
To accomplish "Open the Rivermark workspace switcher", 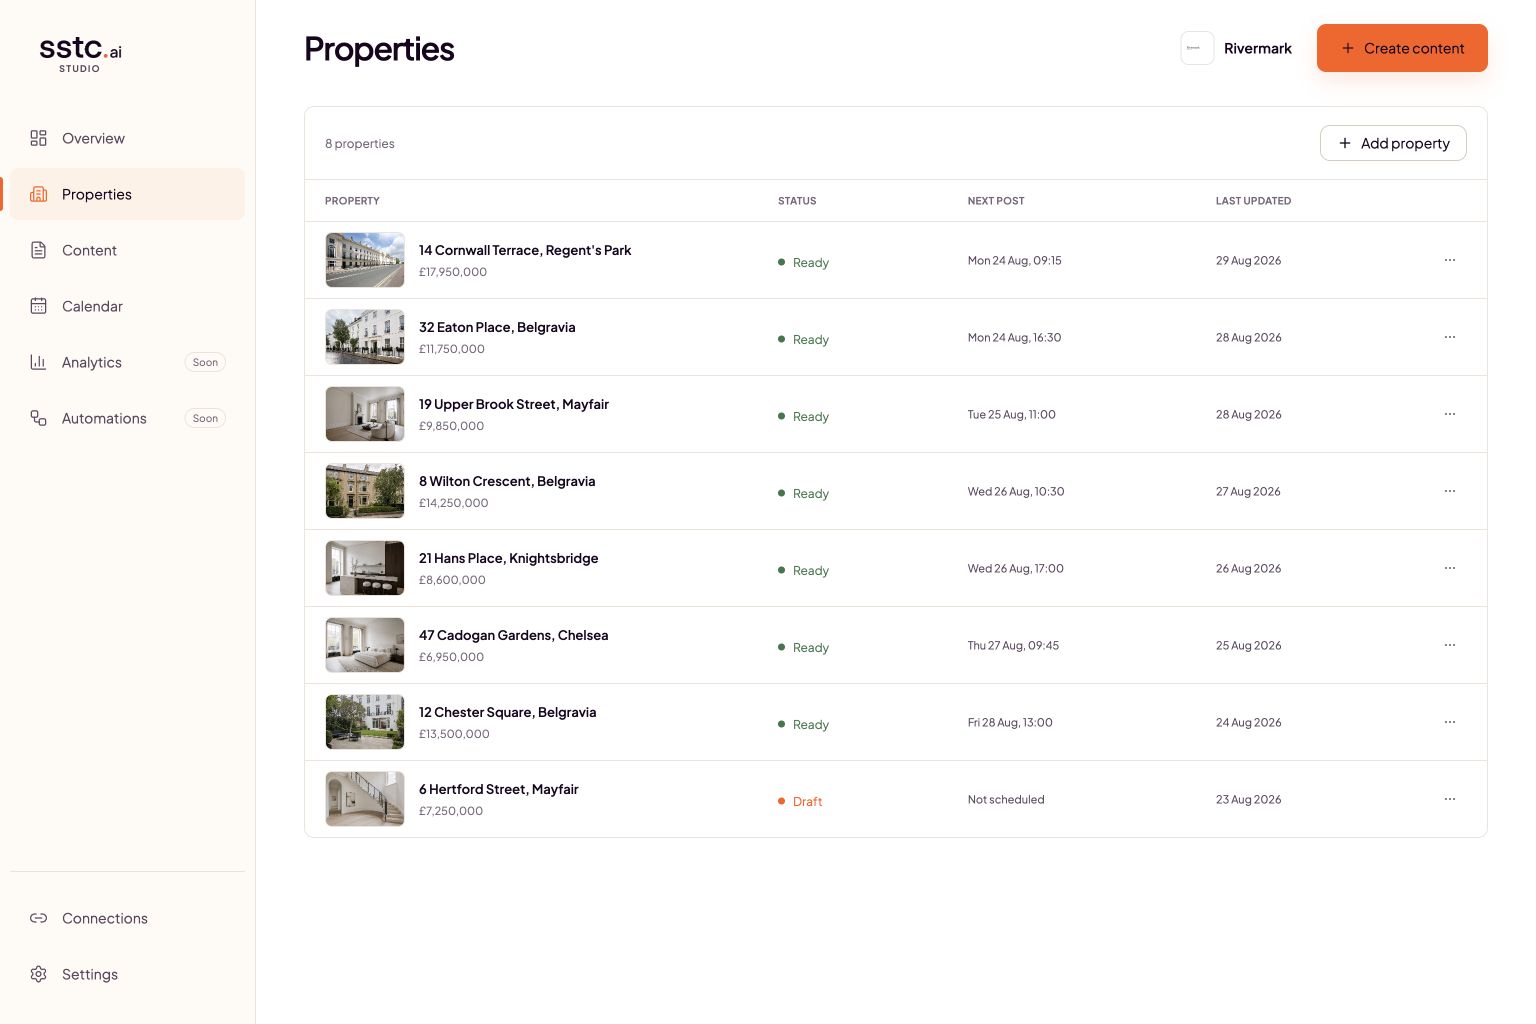I will [x=1237, y=48].
